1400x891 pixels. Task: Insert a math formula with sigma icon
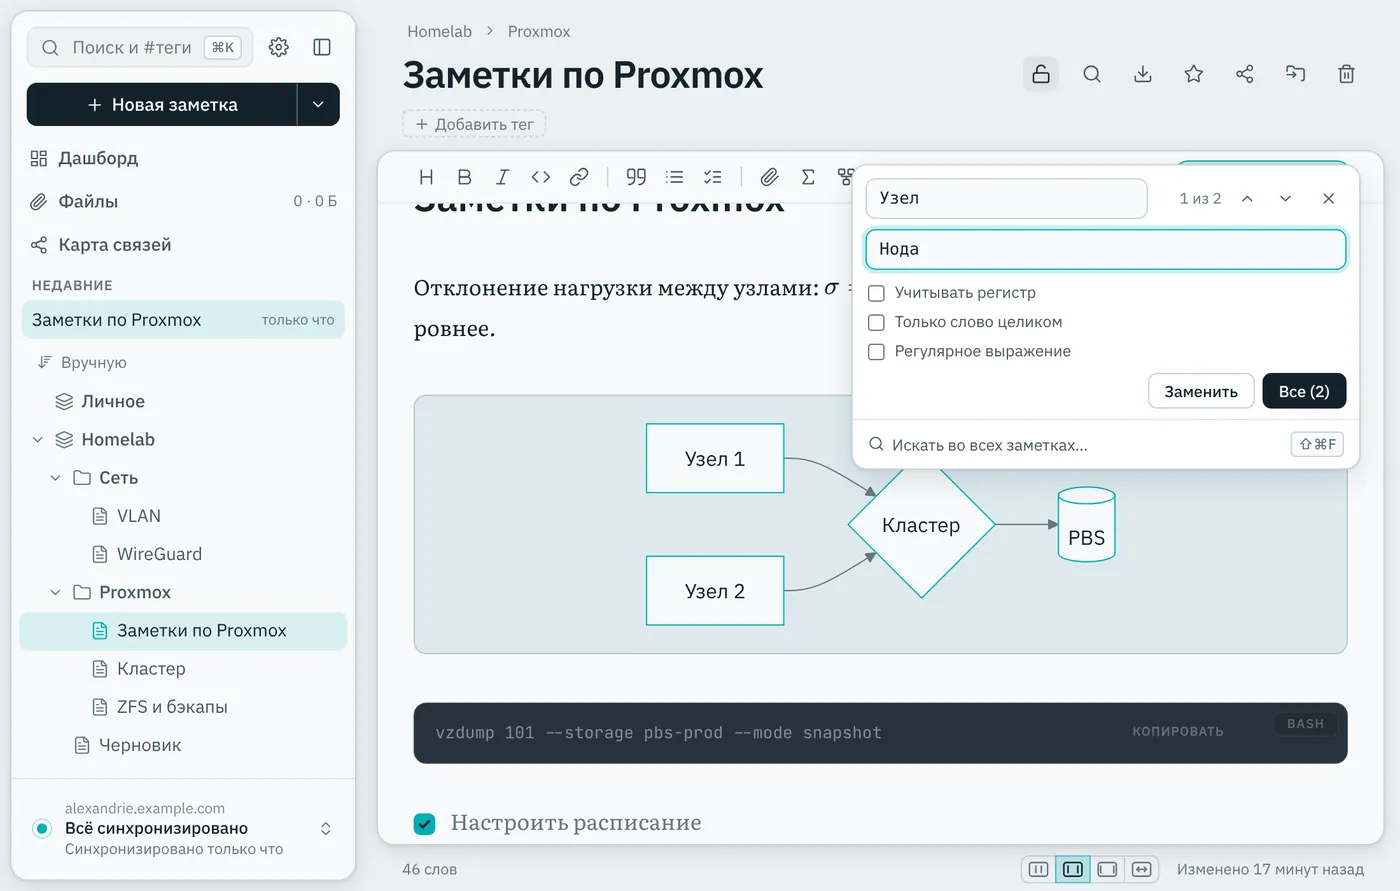[808, 177]
